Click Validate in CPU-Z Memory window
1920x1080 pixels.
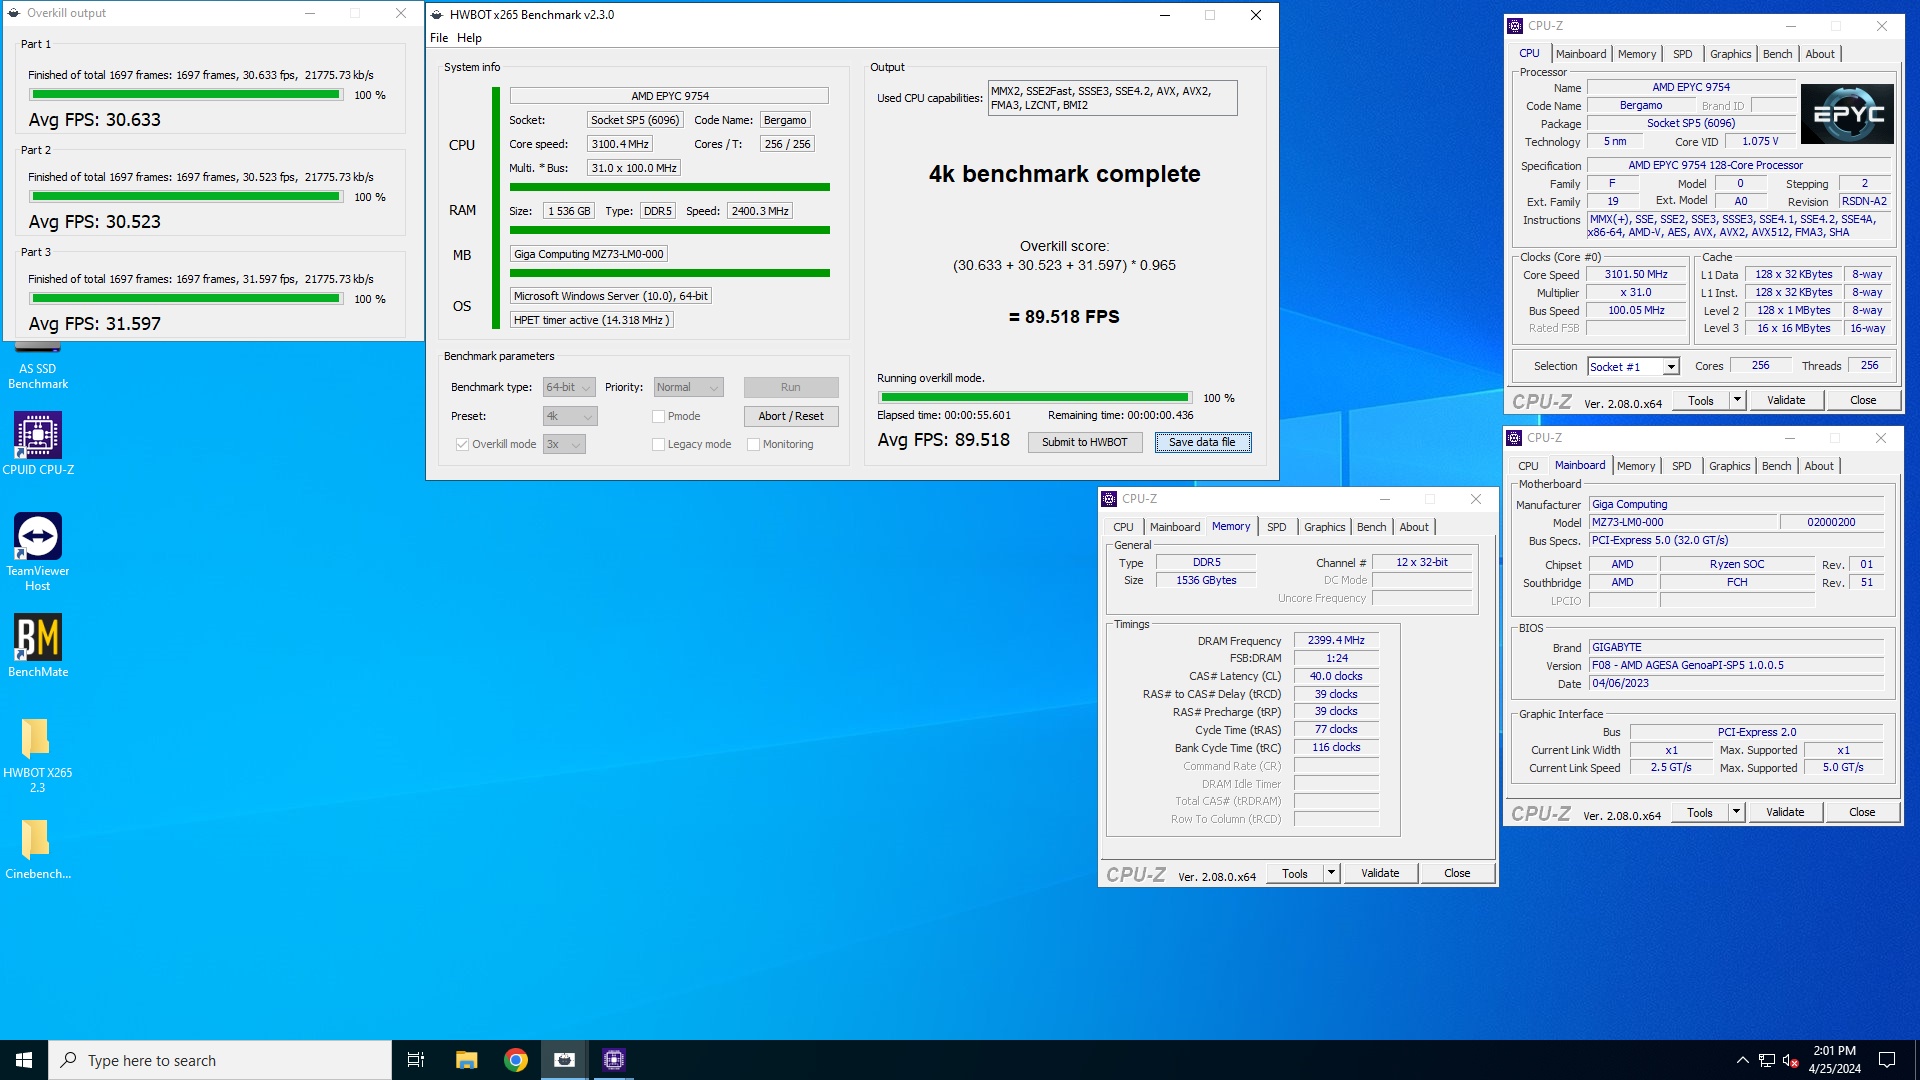pyautogui.click(x=1380, y=873)
